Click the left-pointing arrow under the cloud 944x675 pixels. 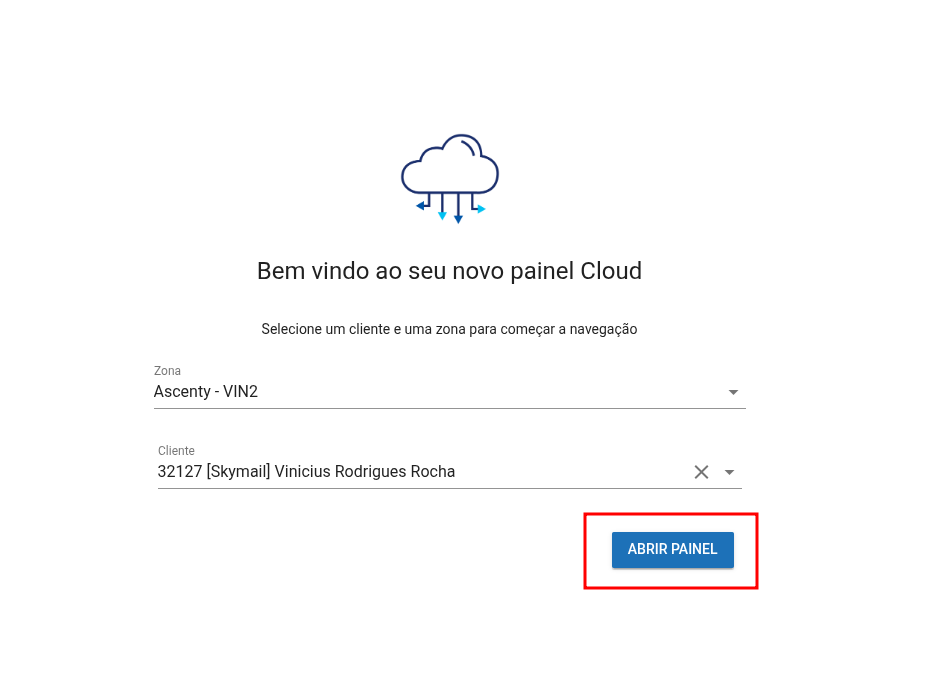[421, 206]
